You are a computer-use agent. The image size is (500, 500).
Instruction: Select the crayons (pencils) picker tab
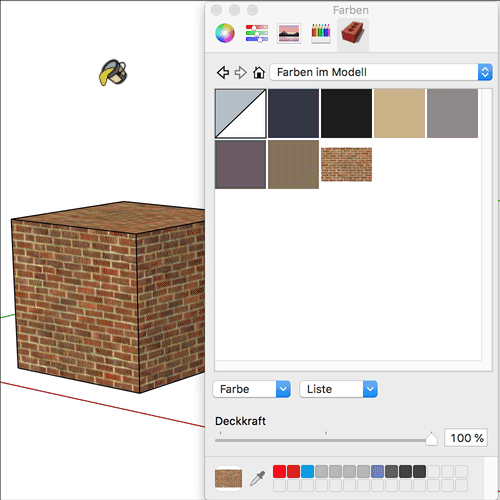321,34
